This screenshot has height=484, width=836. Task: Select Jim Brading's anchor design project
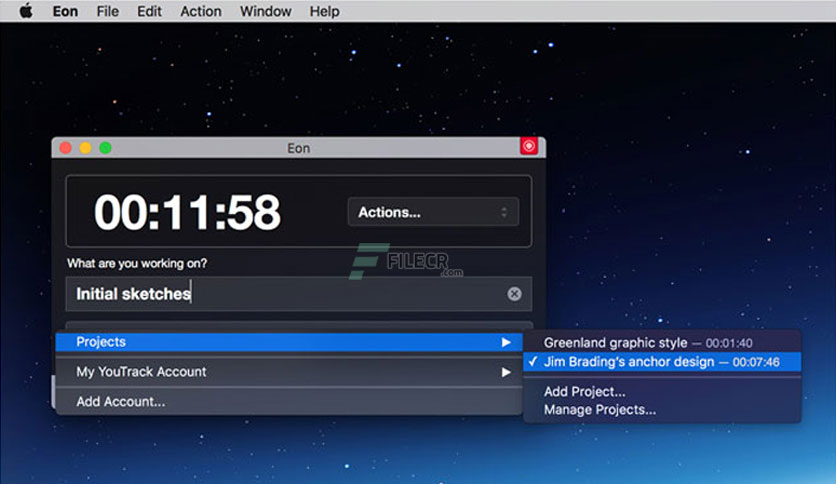click(662, 362)
